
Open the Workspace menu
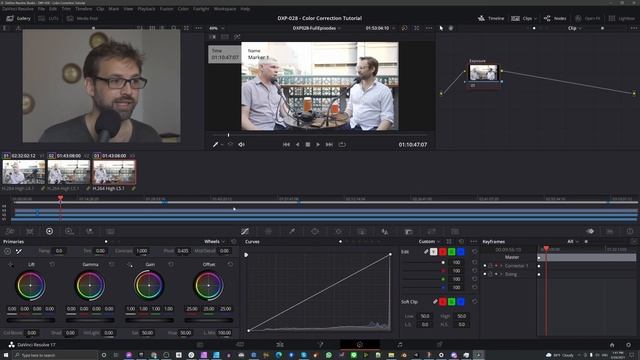224,9
